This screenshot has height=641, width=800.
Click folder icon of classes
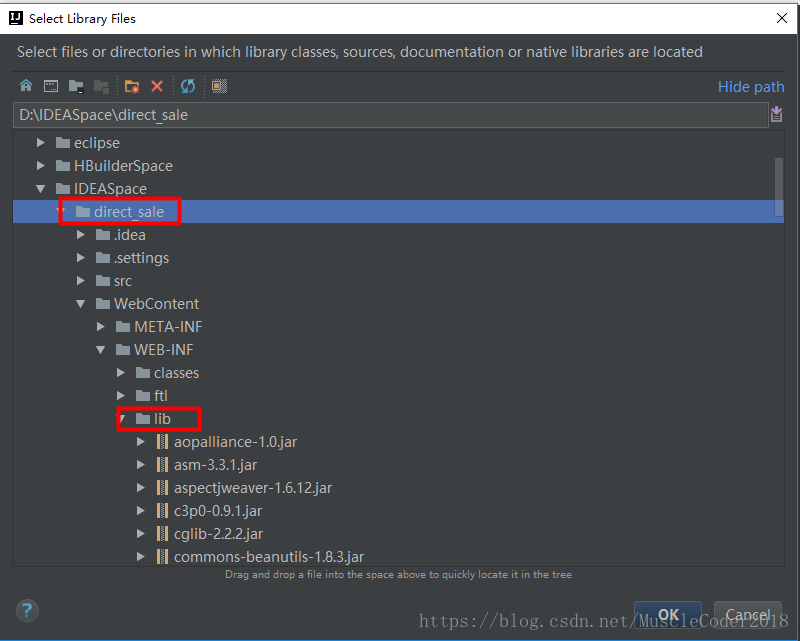tap(143, 373)
